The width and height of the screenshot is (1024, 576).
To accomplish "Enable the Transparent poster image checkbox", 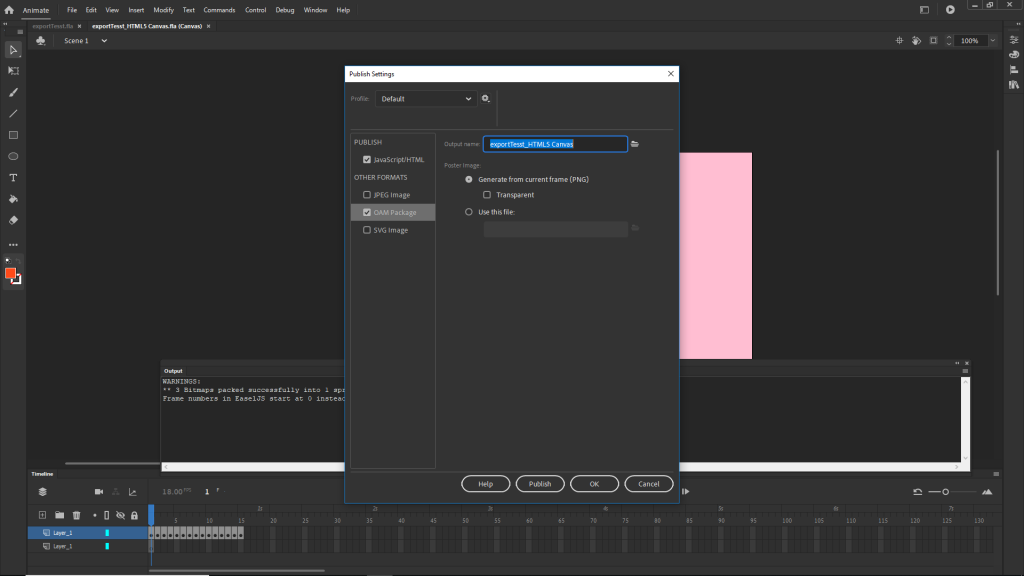I will pos(487,195).
